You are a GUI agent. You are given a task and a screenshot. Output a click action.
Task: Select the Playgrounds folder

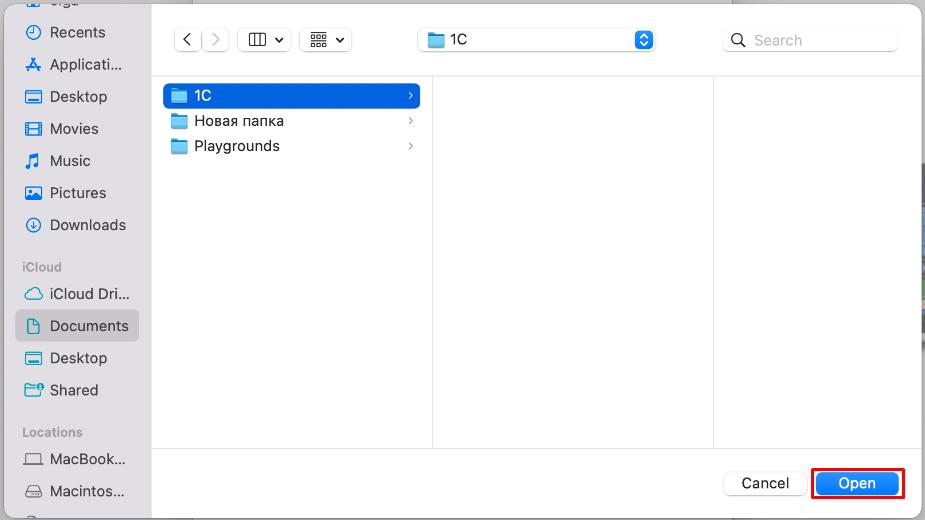(237, 146)
